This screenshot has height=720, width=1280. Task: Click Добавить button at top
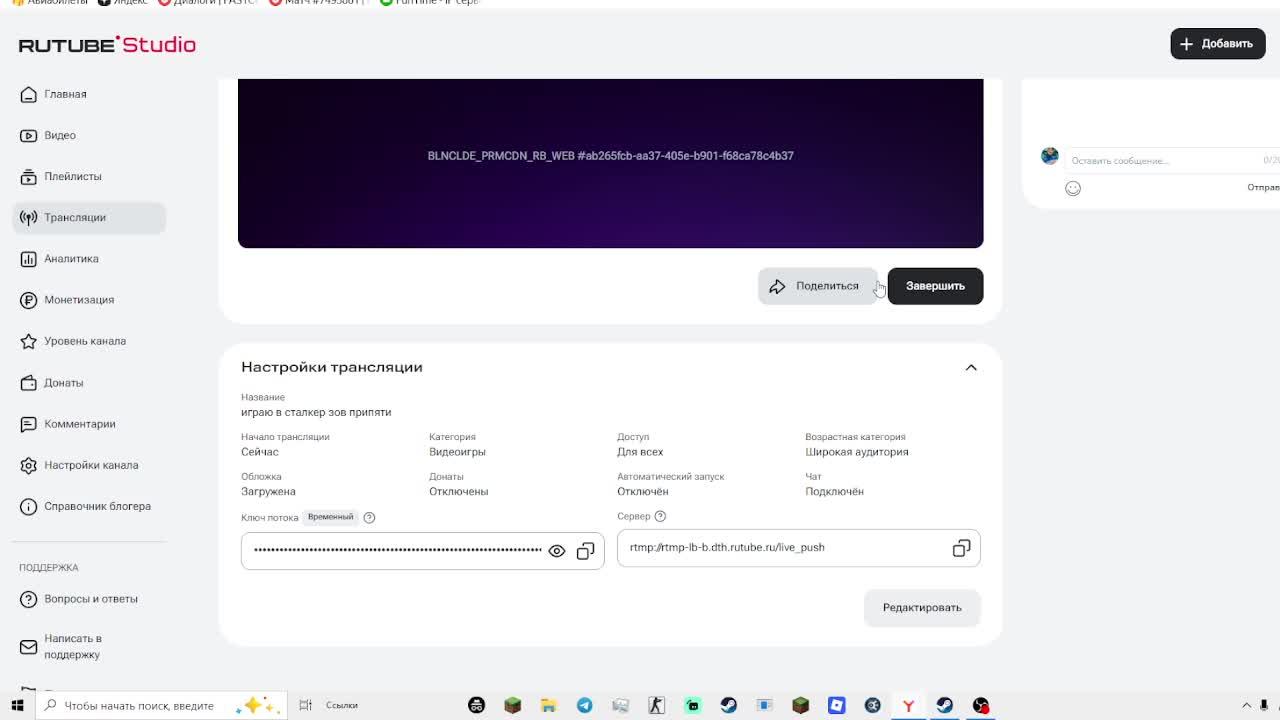[x=1218, y=44]
